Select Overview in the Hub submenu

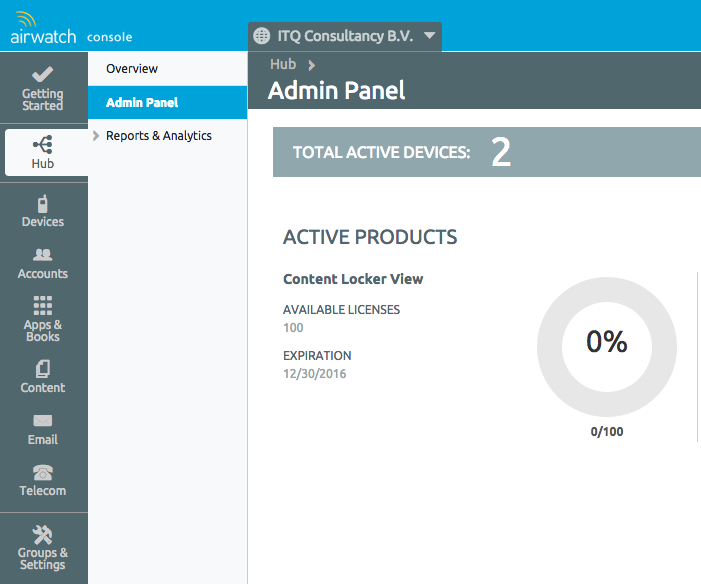coord(132,69)
